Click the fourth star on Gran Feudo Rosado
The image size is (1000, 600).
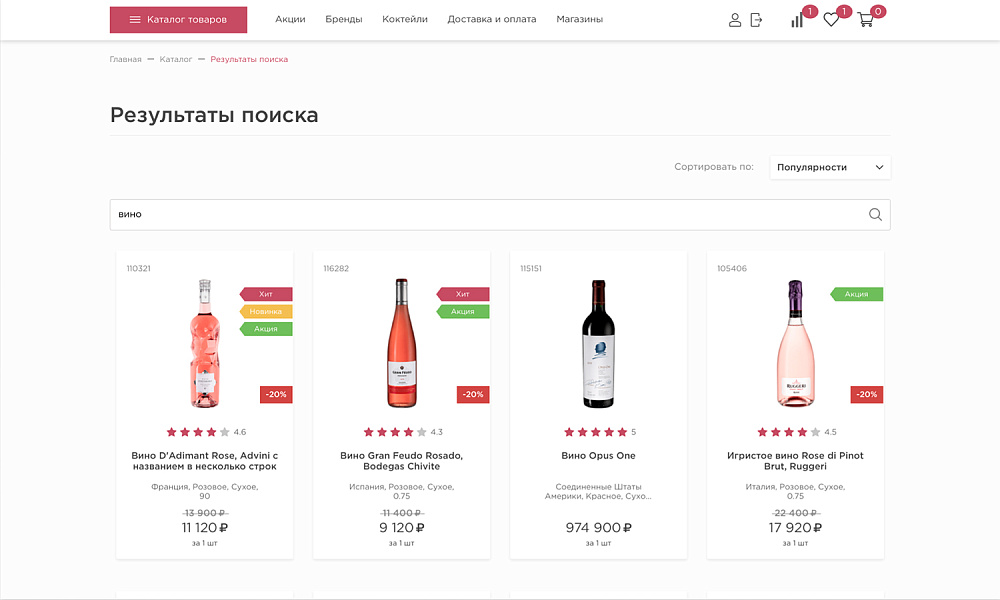(407, 432)
